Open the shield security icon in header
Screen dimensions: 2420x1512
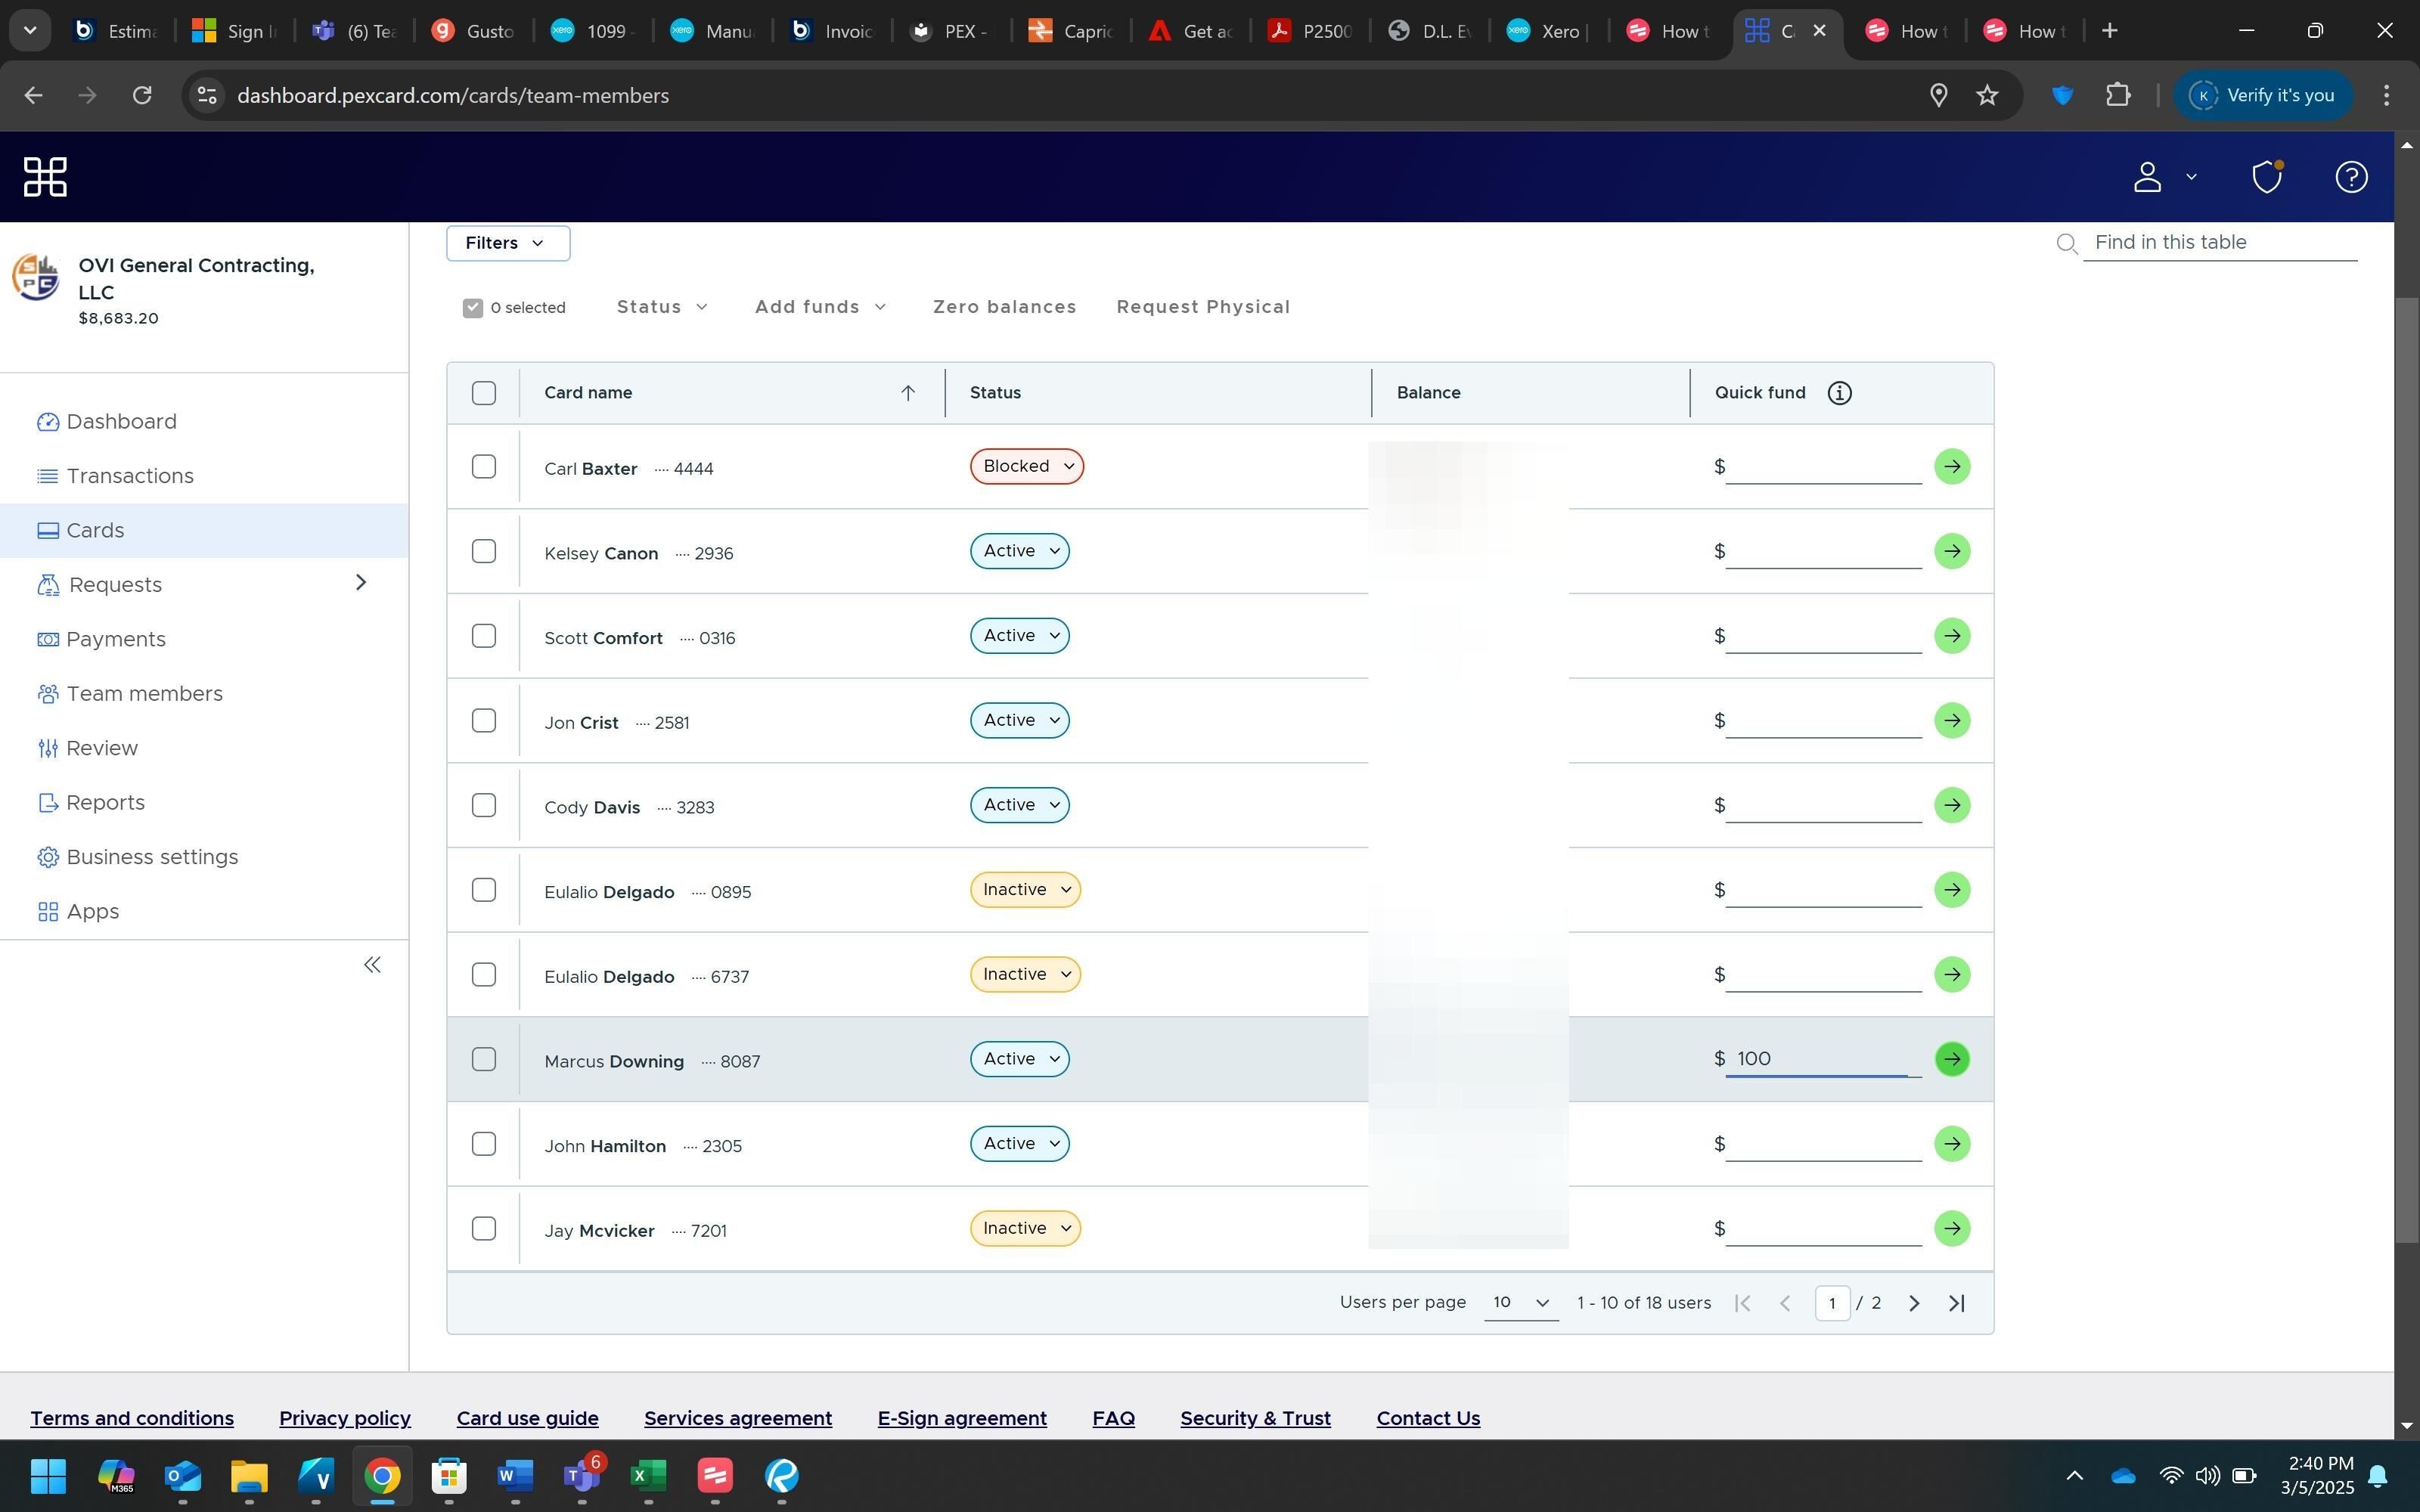pyautogui.click(x=2266, y=177)
